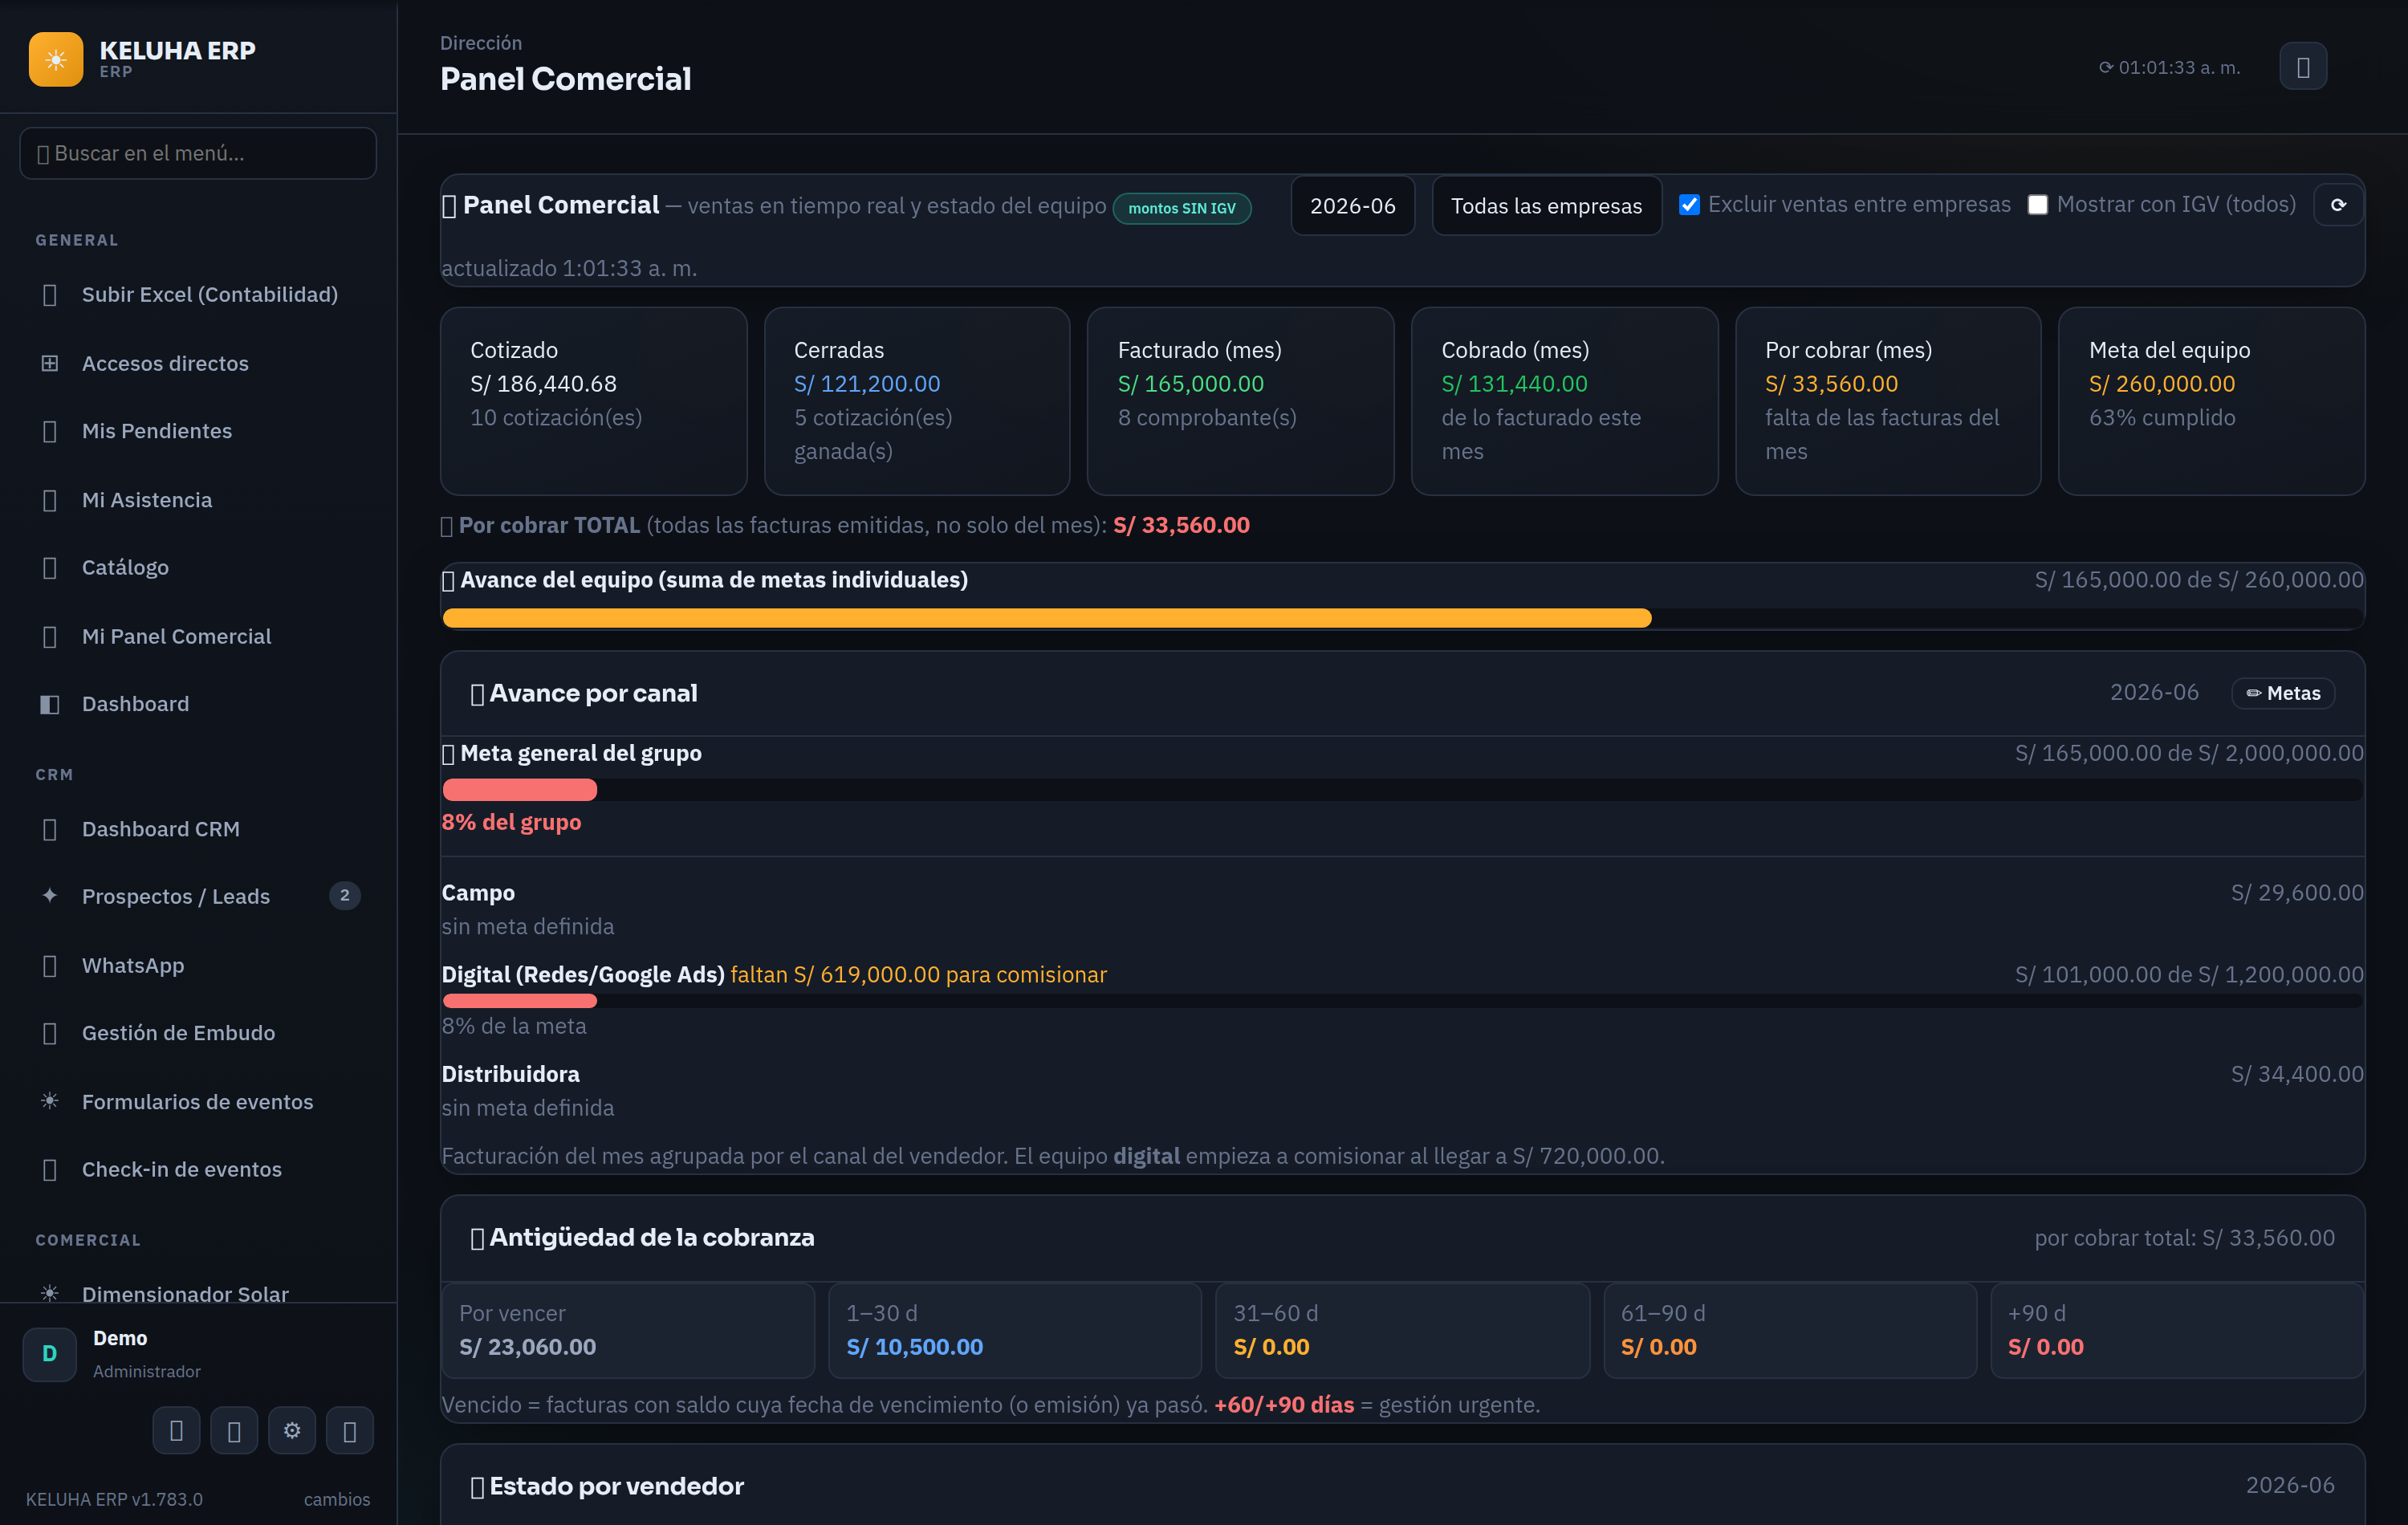This screenshot has height=1525, width=2408.
Task: Click the 1–30 d aging box
Action: [1015, 1331]
